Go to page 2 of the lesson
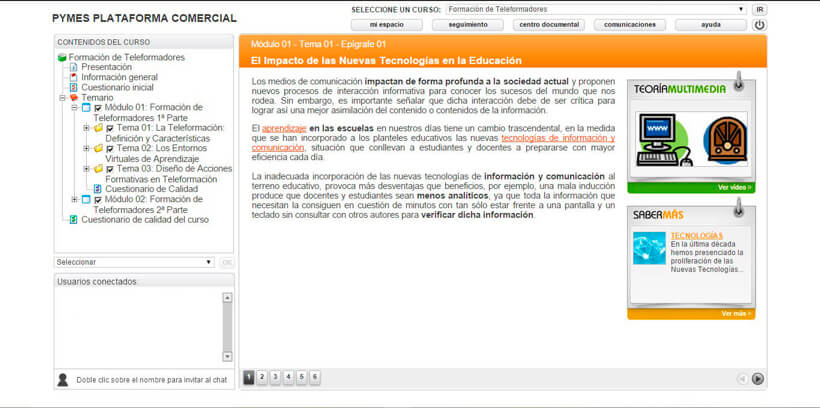The image size is (820, 408). pos(262,378)
